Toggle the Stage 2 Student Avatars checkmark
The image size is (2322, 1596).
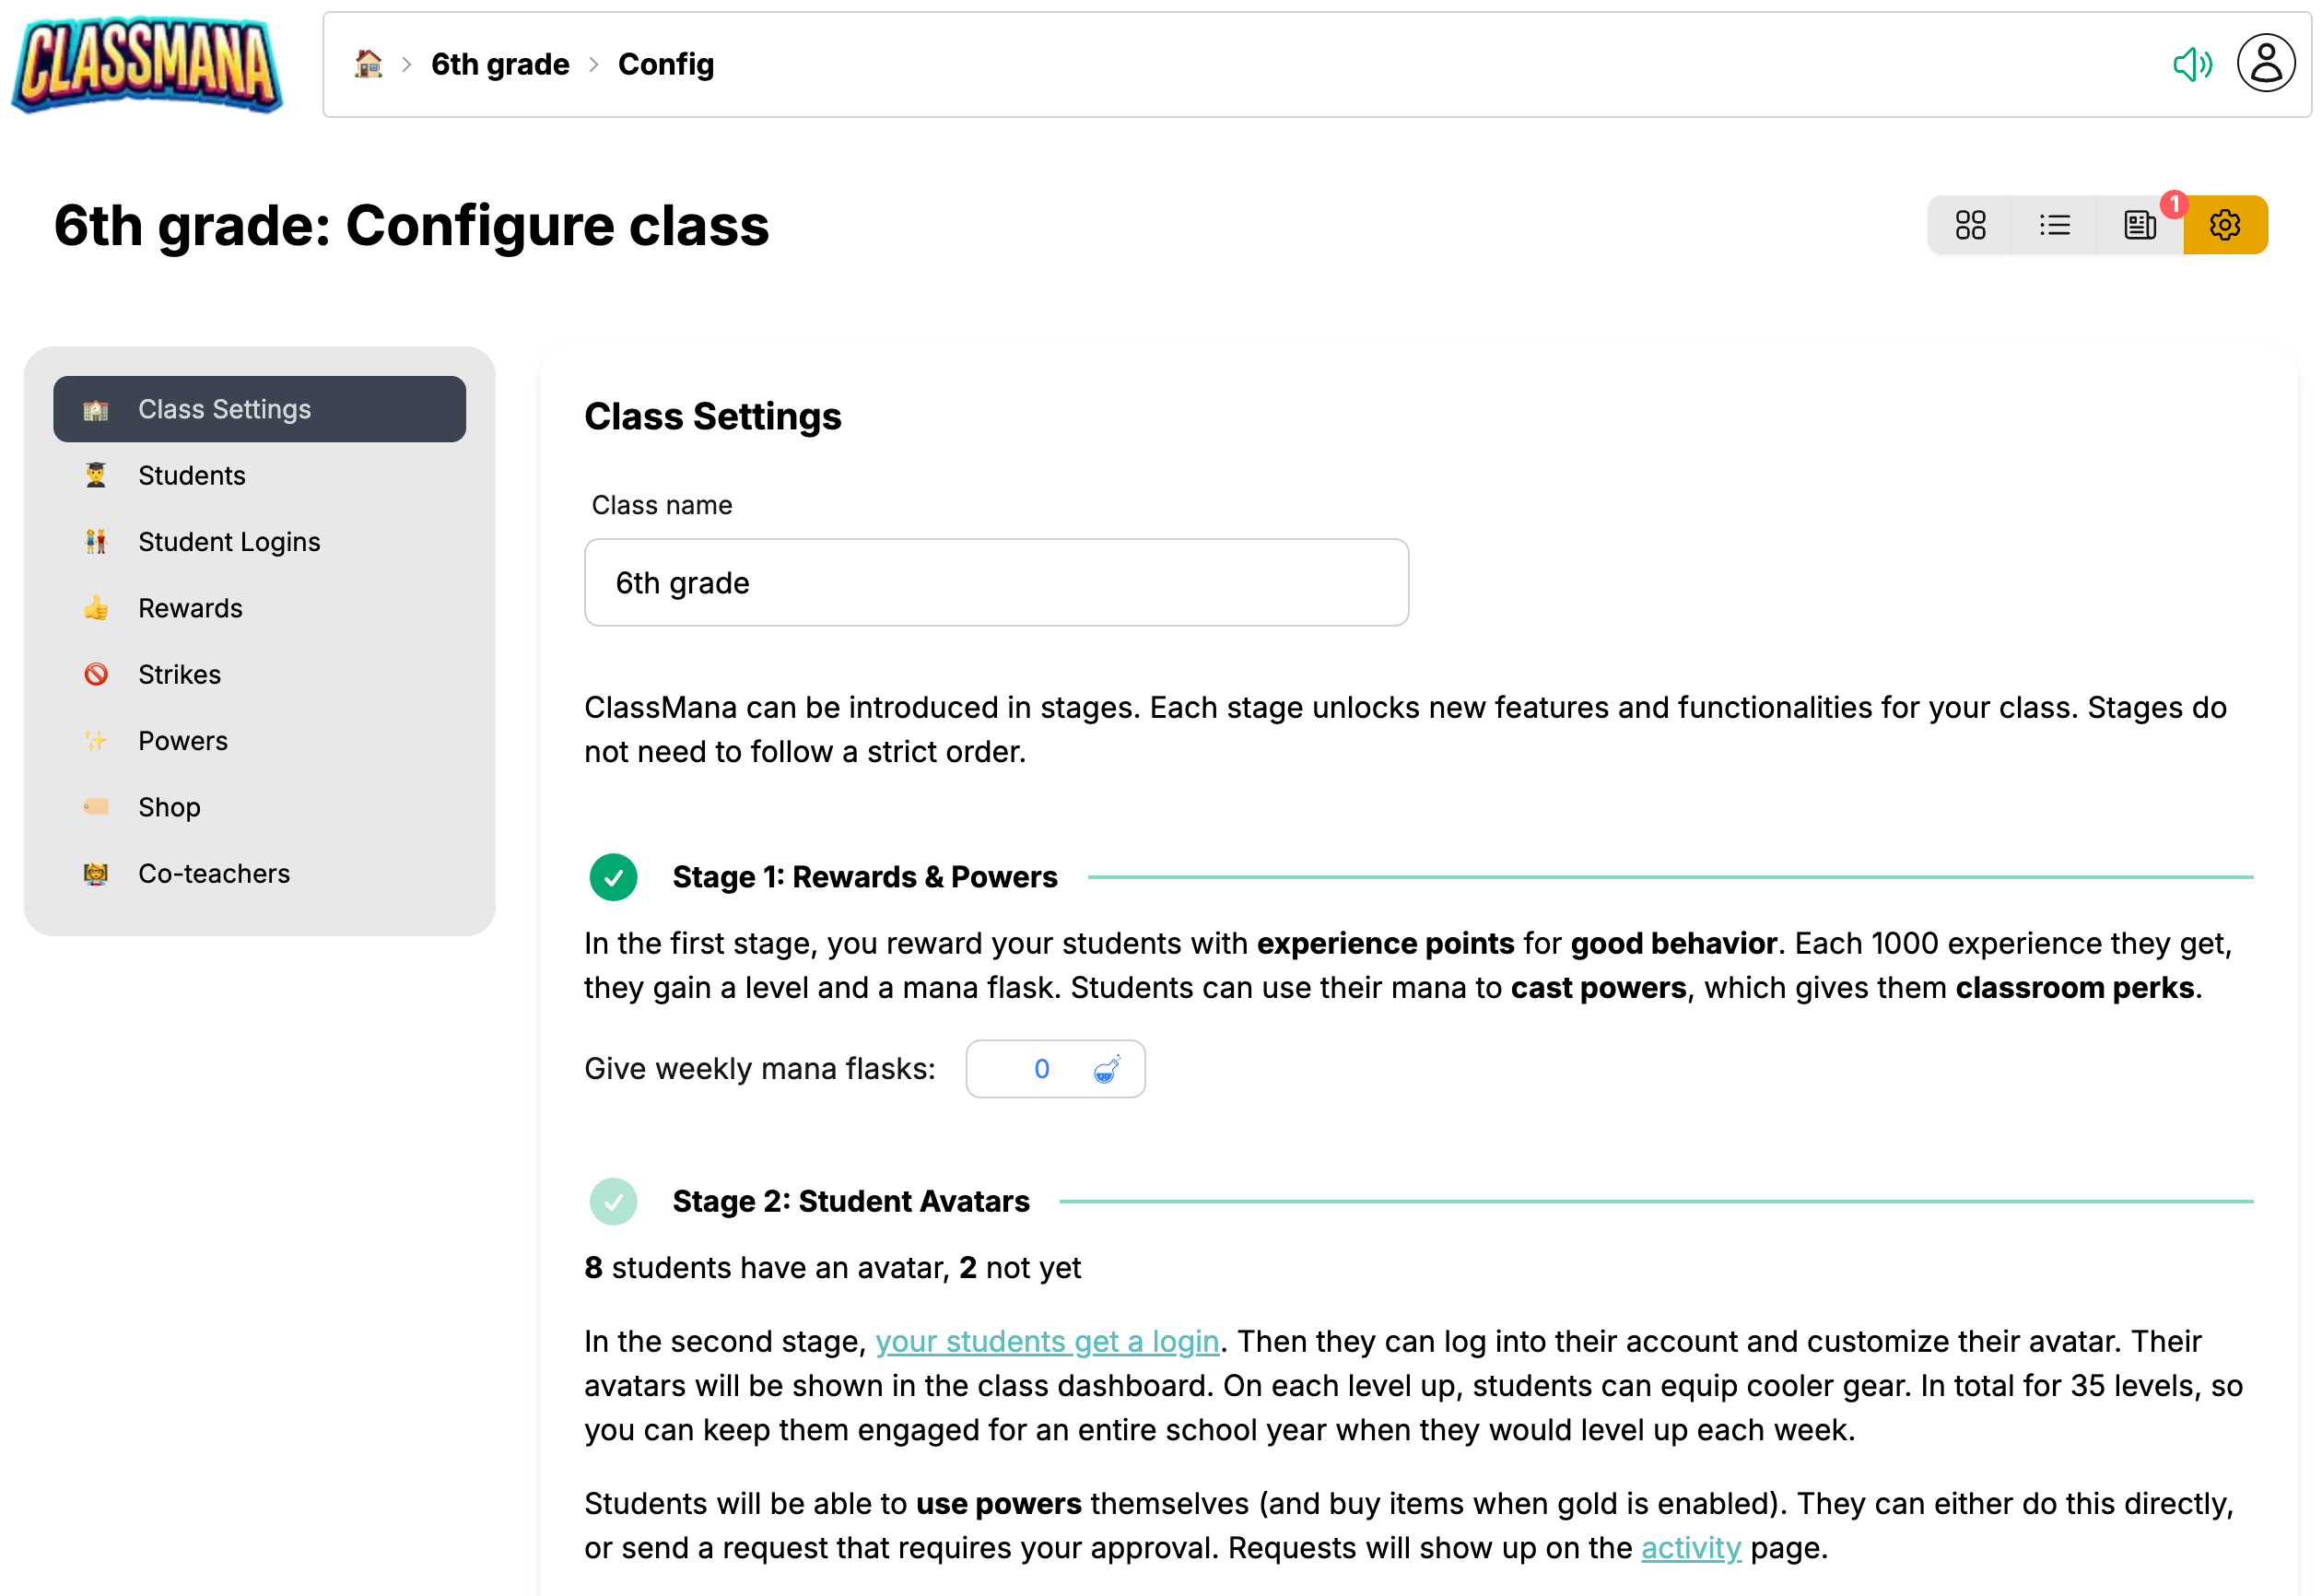pos(613,1201)
